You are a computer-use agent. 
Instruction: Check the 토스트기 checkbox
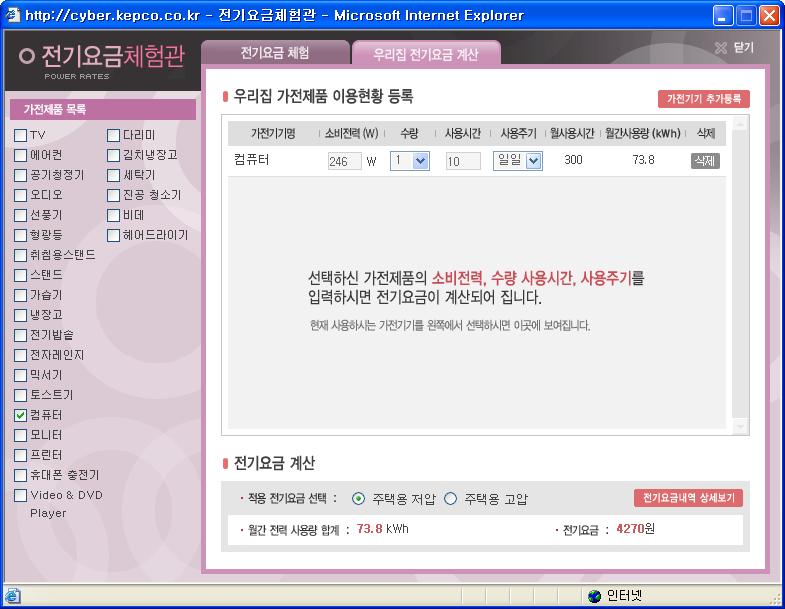[x=21, y=396]
